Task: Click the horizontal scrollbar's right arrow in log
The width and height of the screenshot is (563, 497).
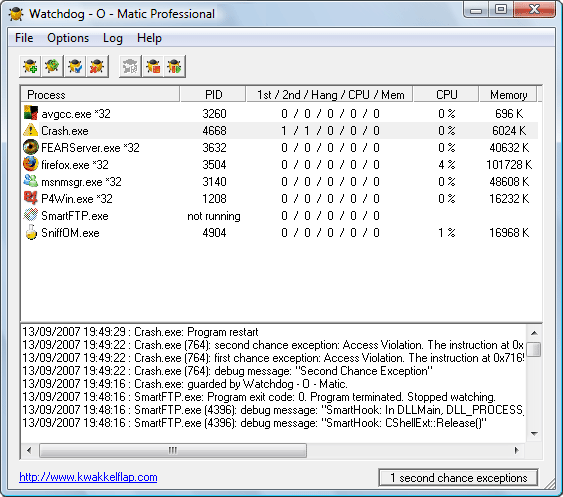Action: click(x=517, y=450)
